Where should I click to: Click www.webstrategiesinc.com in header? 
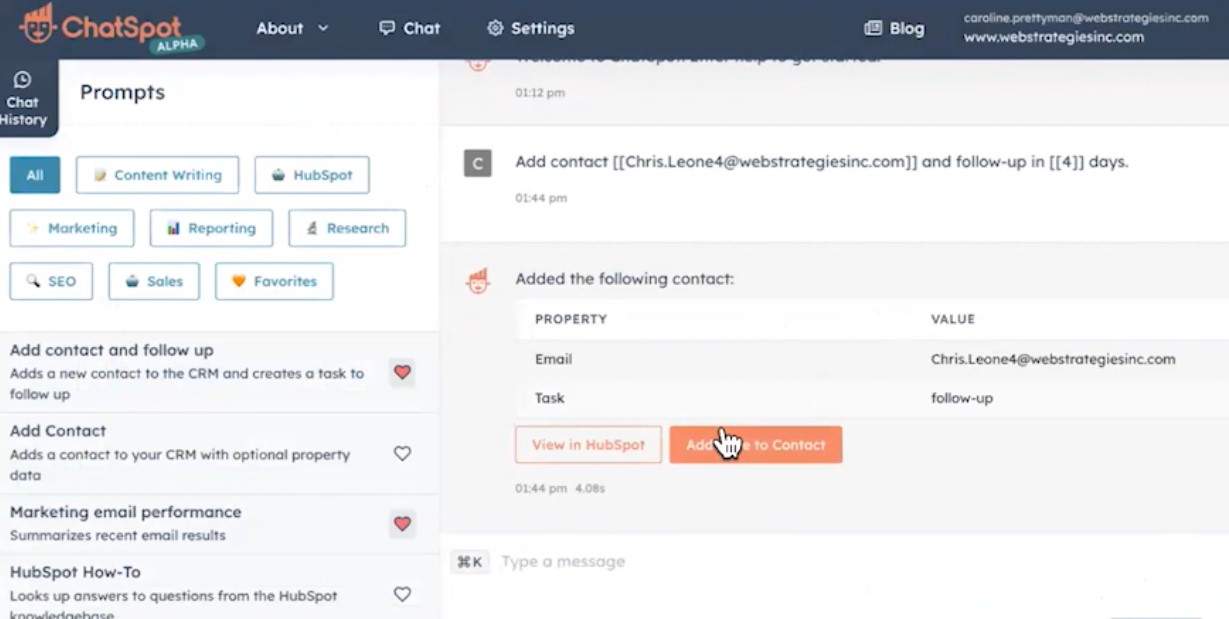tap(1054, 37)
